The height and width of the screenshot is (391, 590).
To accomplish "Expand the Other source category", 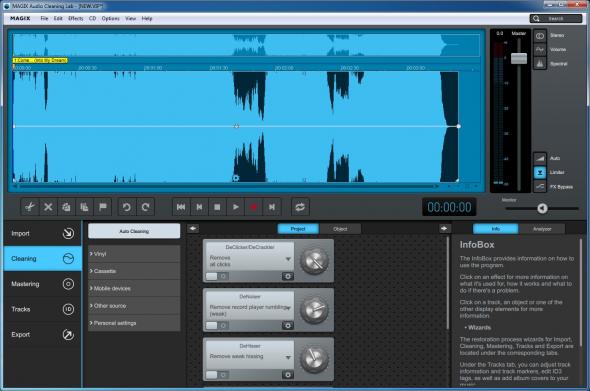I will click(134, 306).
